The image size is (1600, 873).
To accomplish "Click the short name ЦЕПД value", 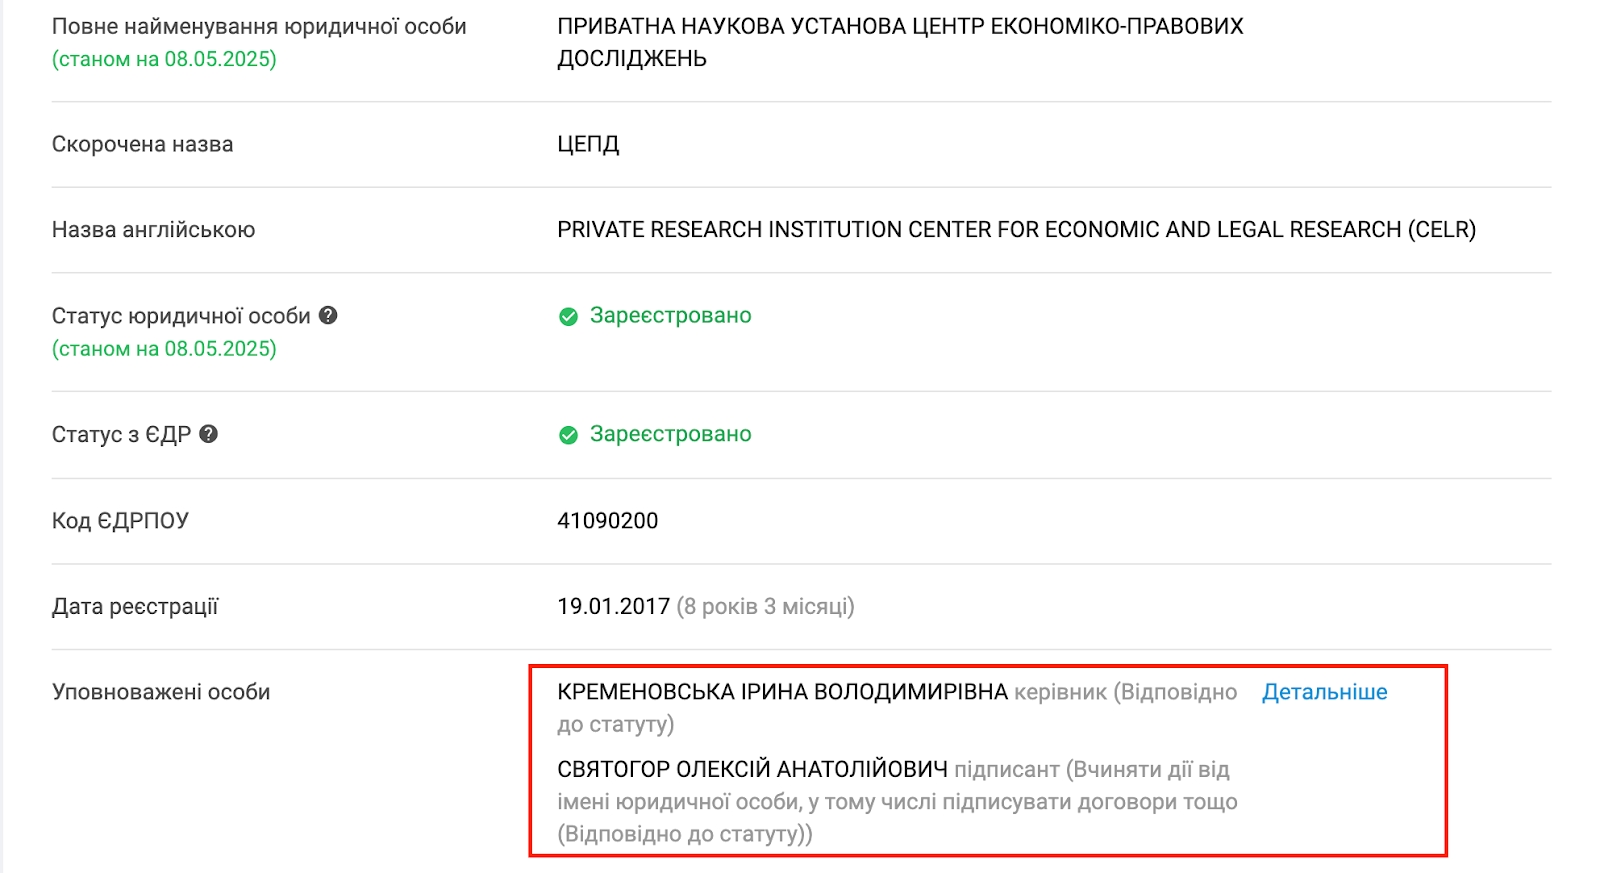I will [x=588, y=144].
